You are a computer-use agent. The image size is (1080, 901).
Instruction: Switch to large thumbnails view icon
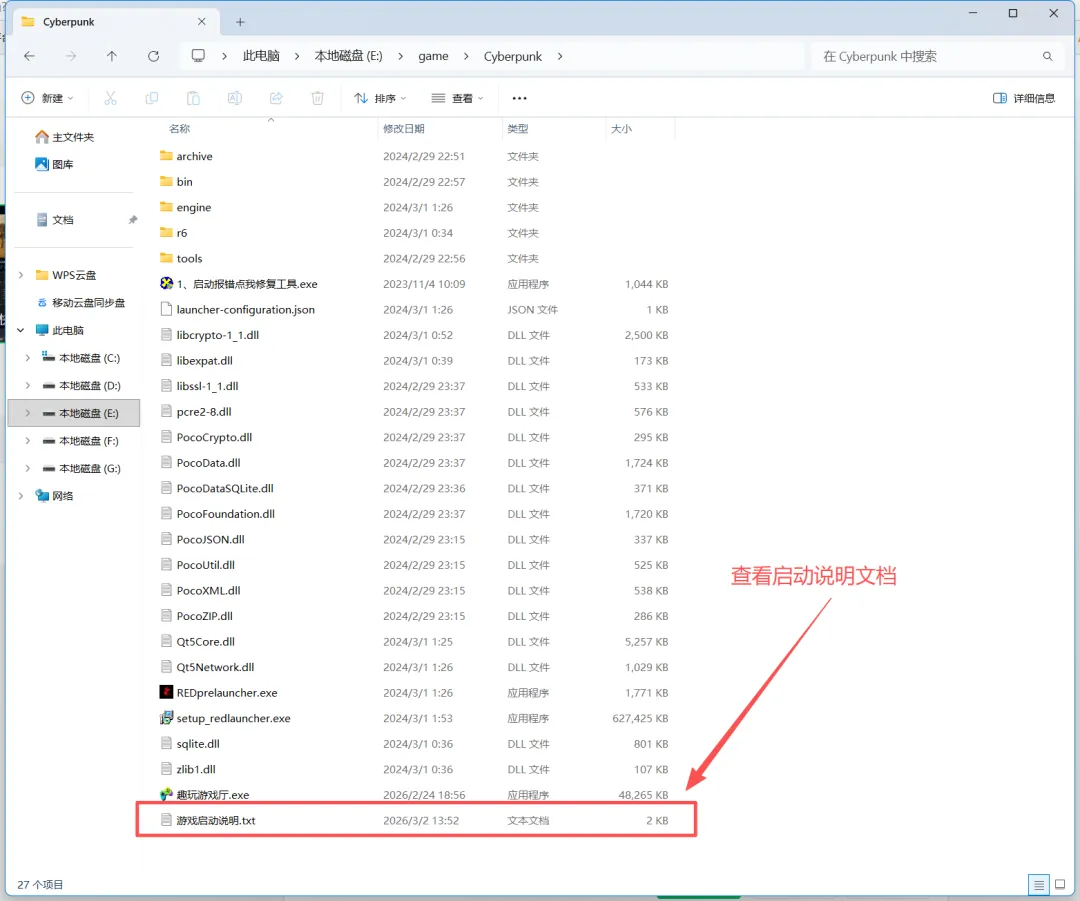pyautogui.click(x=1060, y=884)
